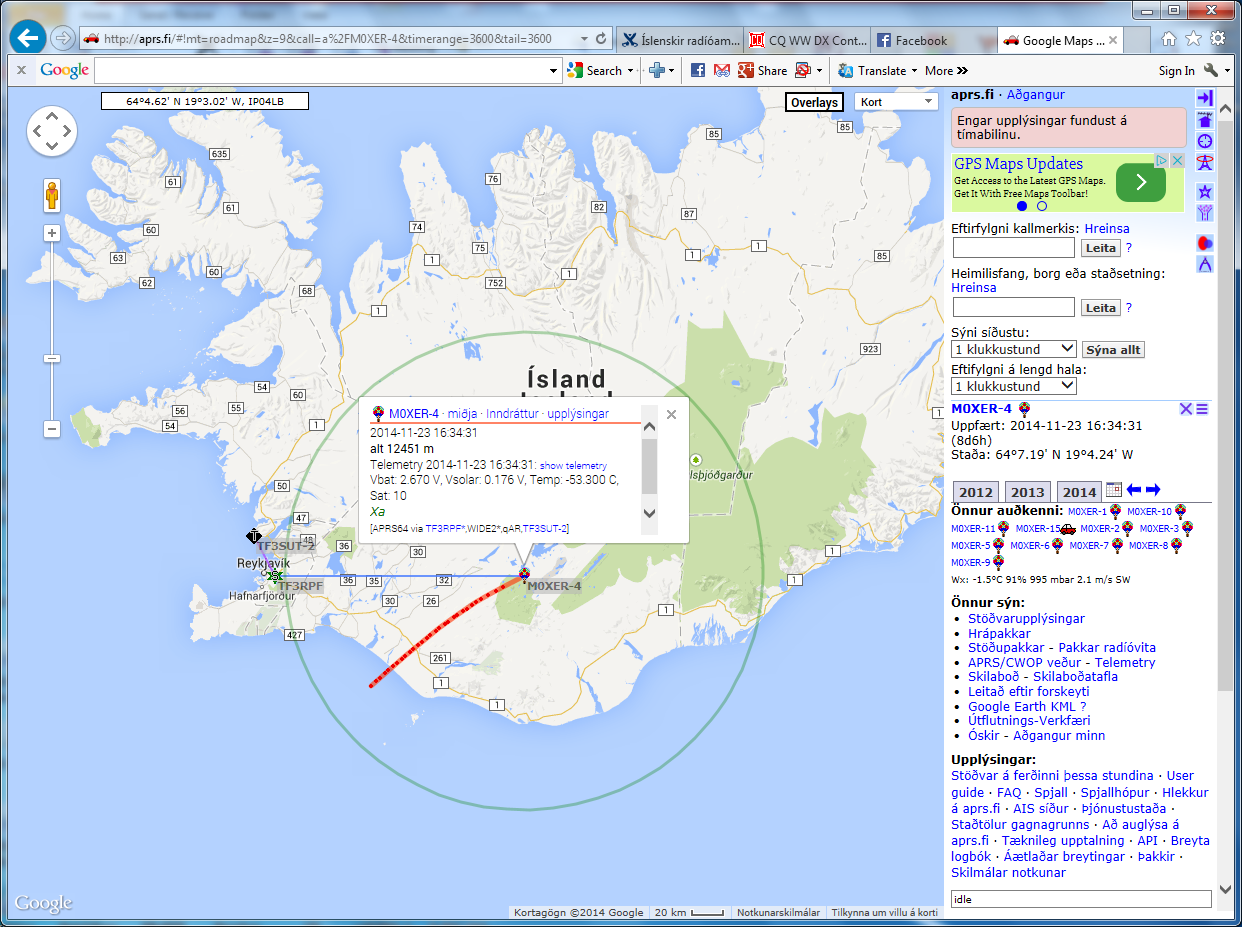Close the M0XER-4 info popup
Screen dimensions: 1242x927
pos(671,414)
